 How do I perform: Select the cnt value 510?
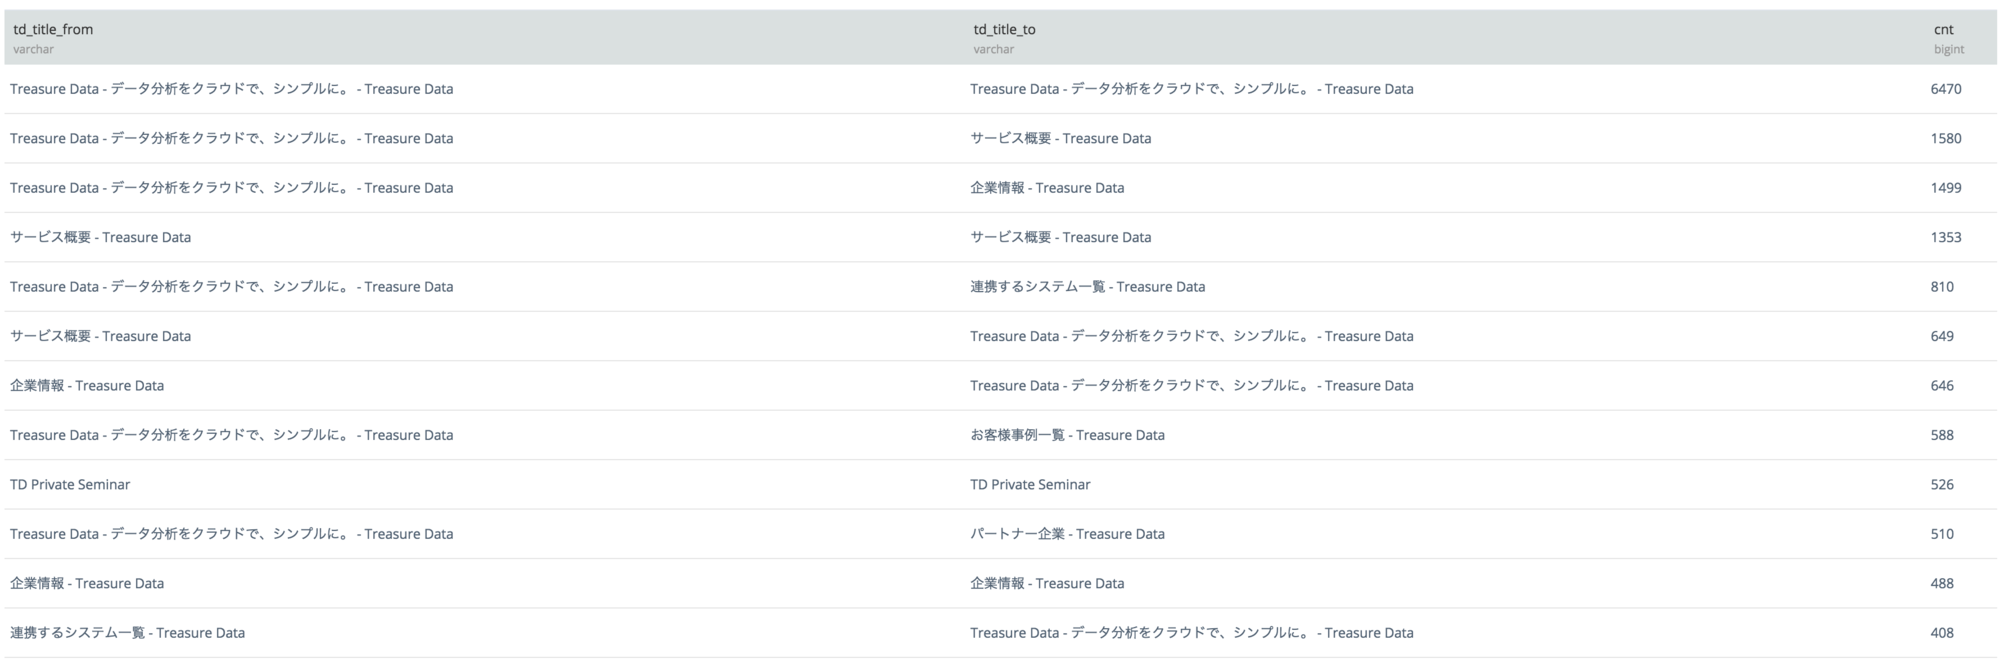coord(1941,534)
